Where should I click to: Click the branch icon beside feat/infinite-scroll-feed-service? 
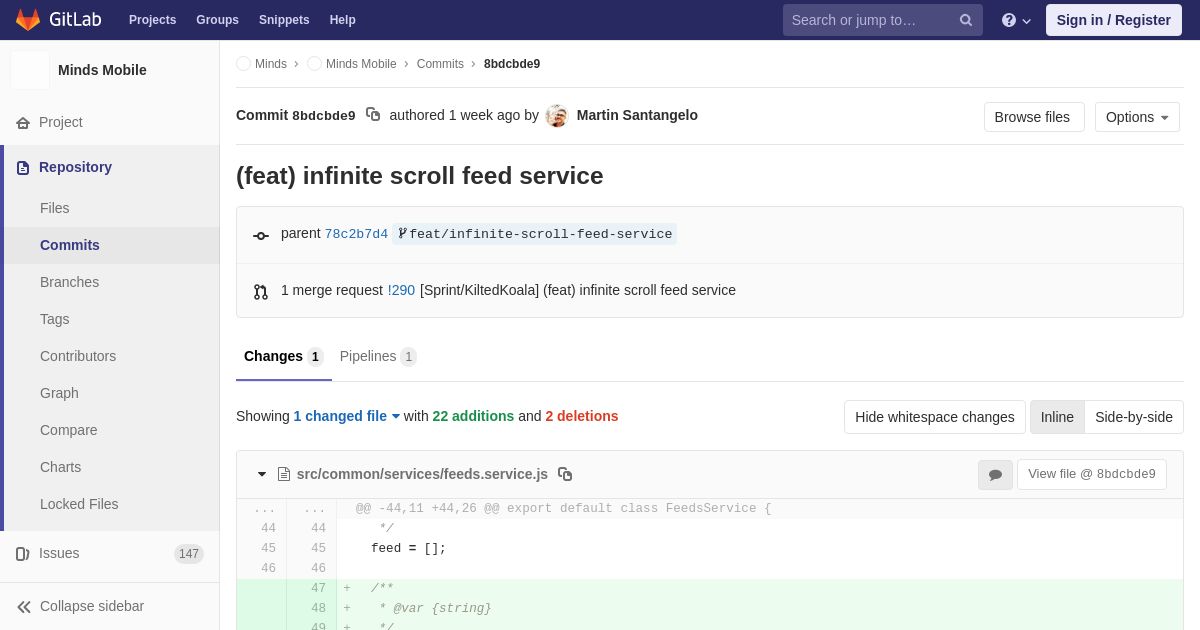[402, 234]
